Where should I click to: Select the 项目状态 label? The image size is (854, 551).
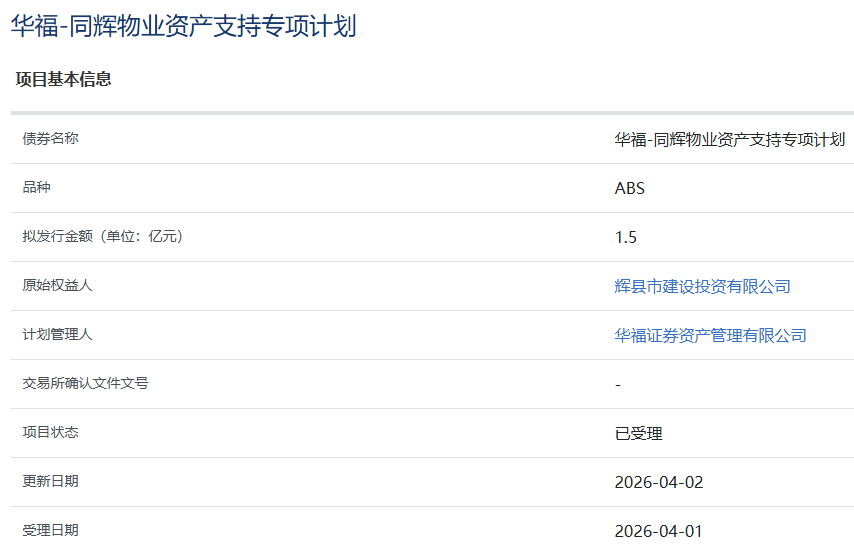[51, 432]
